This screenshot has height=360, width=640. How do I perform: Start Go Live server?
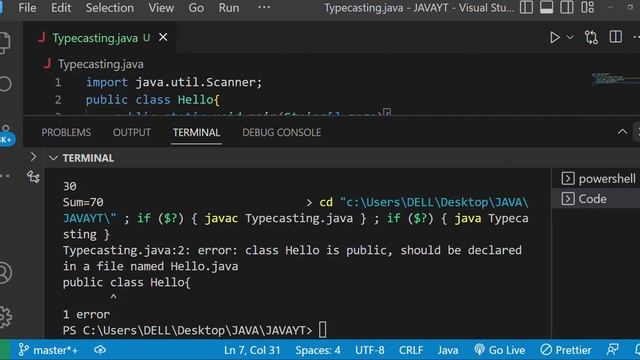[x=500, y=350]
